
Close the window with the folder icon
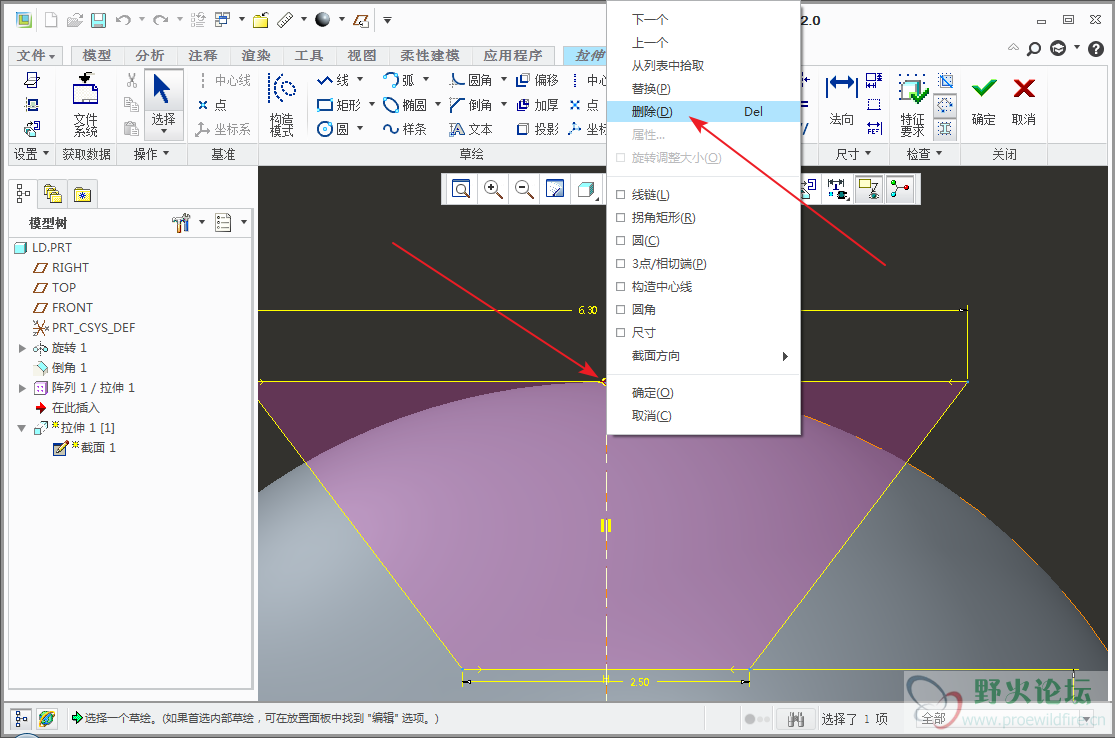click(260, 20)
